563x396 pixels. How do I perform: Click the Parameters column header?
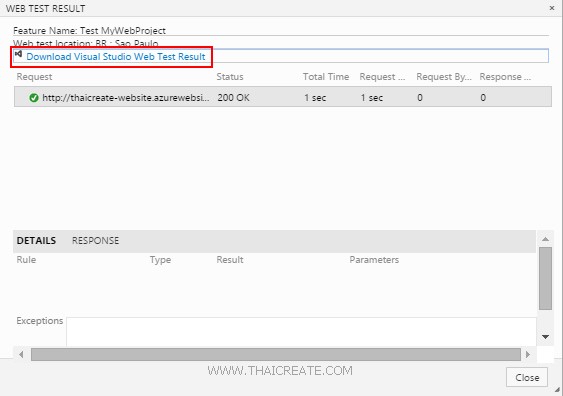pos(374,260)
